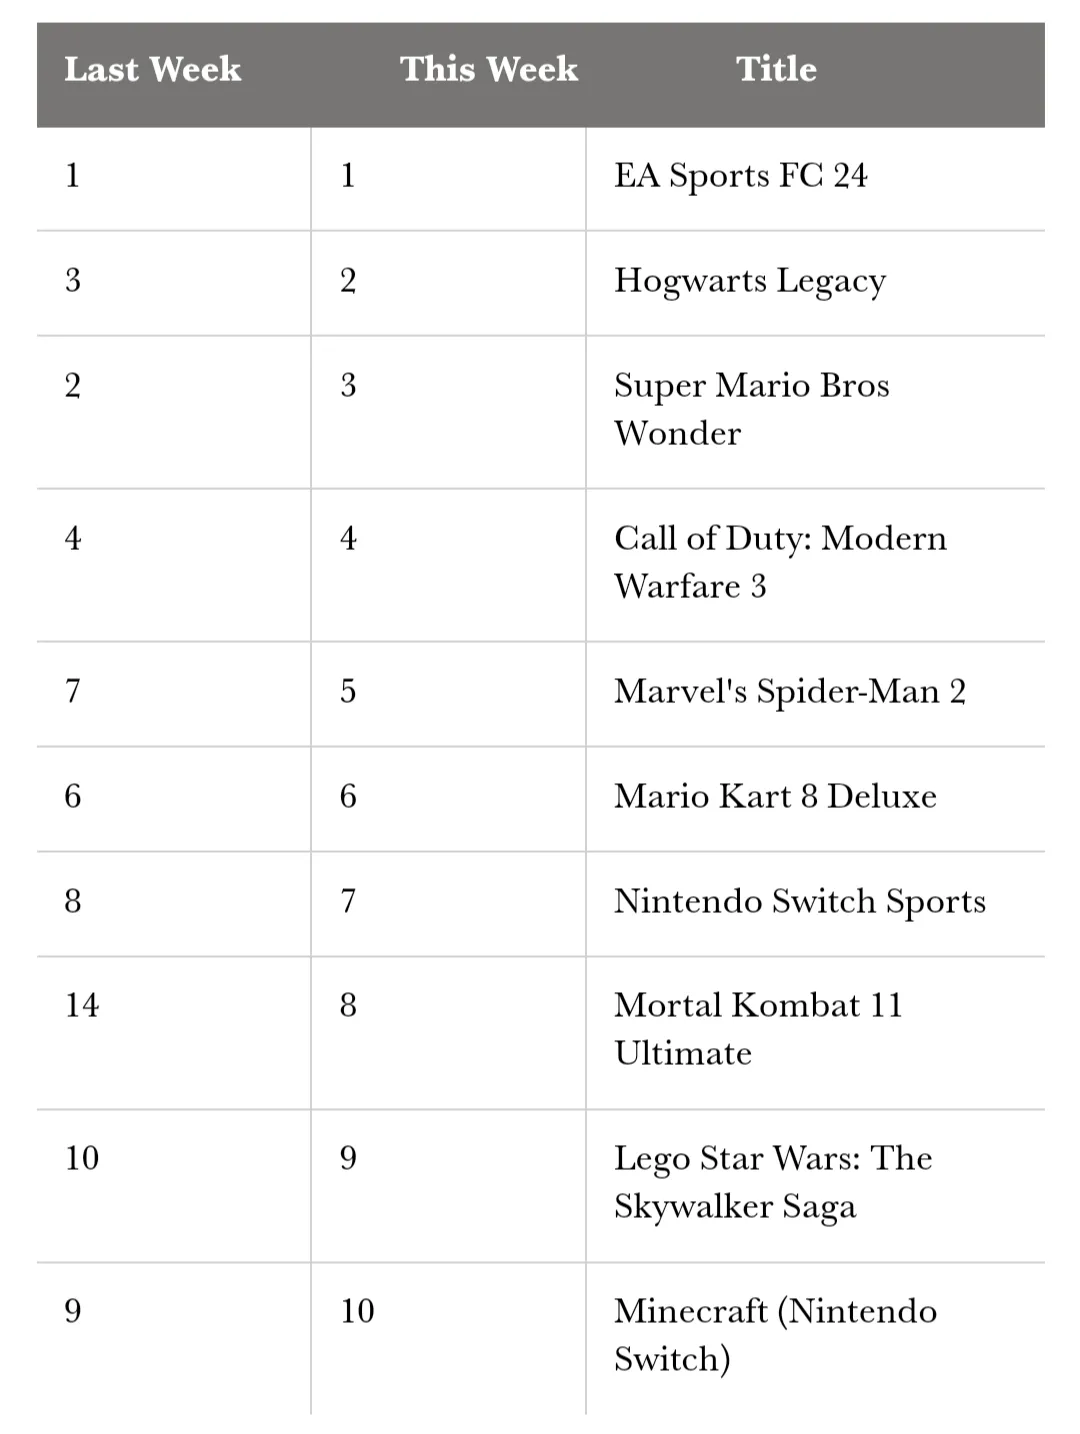Click the Last Week column header
1080x1434 pixels.
pyautogui.click(x=153, y=69)
